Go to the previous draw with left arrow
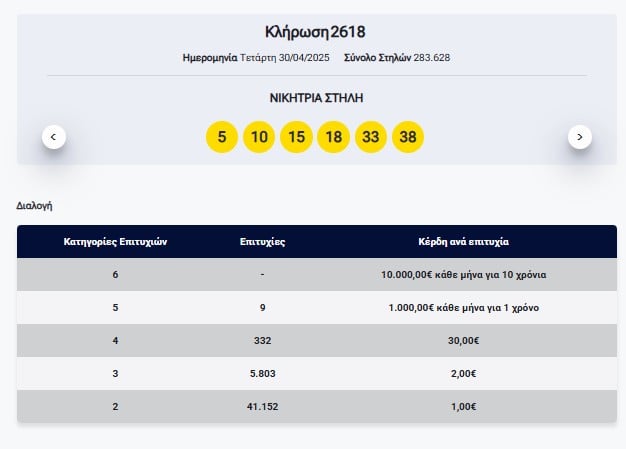The image size is (626, 449). [54, 137]
